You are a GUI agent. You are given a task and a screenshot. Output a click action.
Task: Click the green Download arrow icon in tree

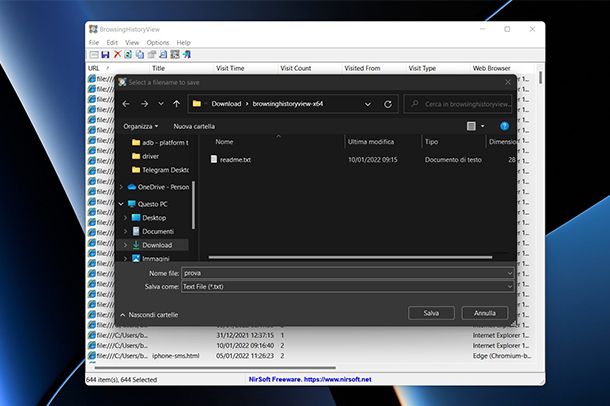point(136,245)
